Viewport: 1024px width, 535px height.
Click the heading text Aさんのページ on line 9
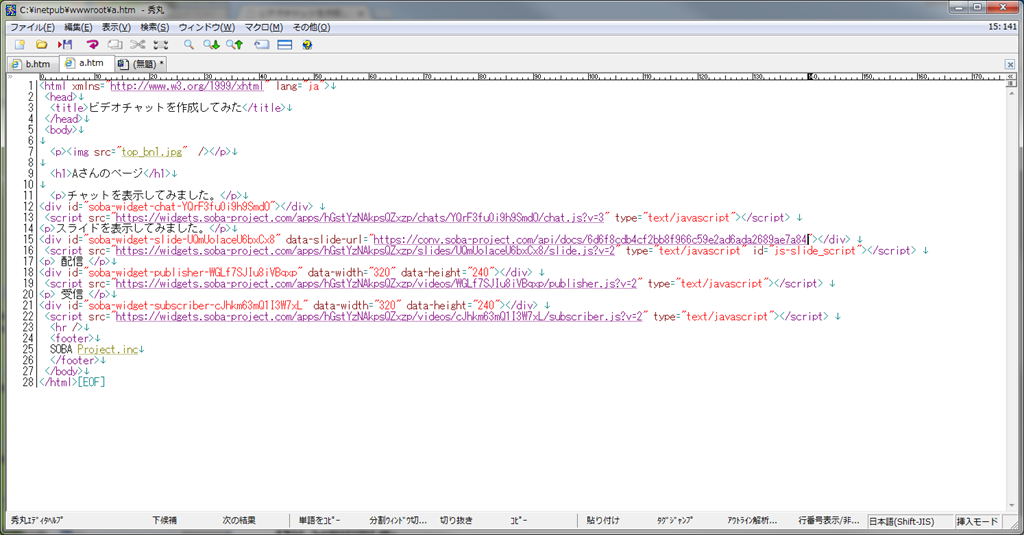(108, 173)
